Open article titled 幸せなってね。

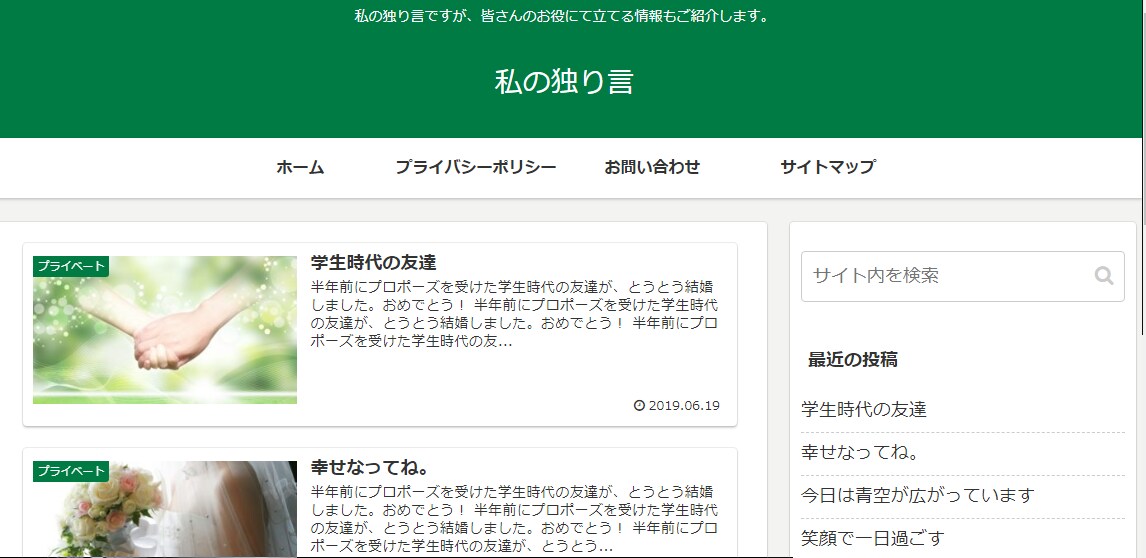[369, 467]
